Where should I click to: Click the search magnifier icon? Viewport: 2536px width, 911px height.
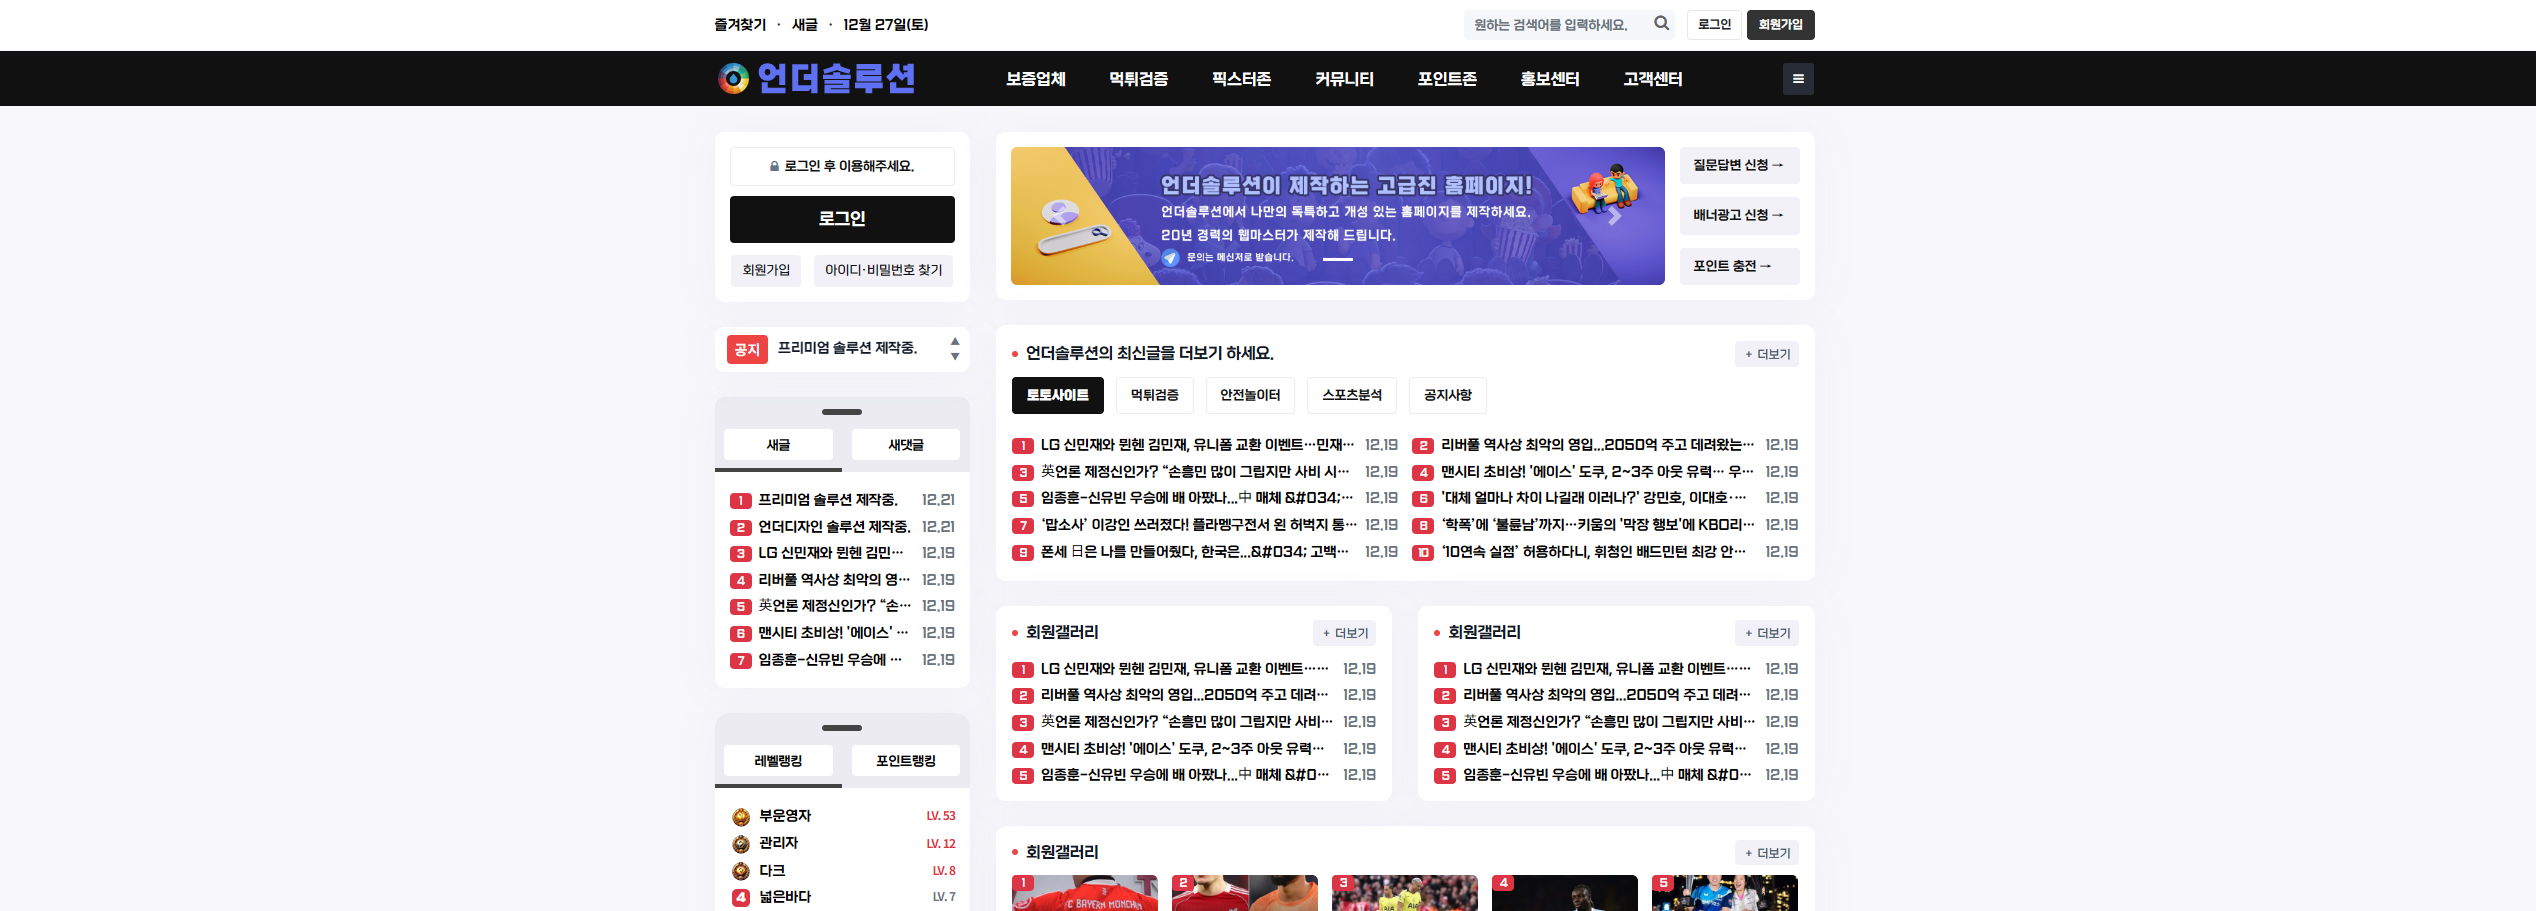coord(1661,23)
